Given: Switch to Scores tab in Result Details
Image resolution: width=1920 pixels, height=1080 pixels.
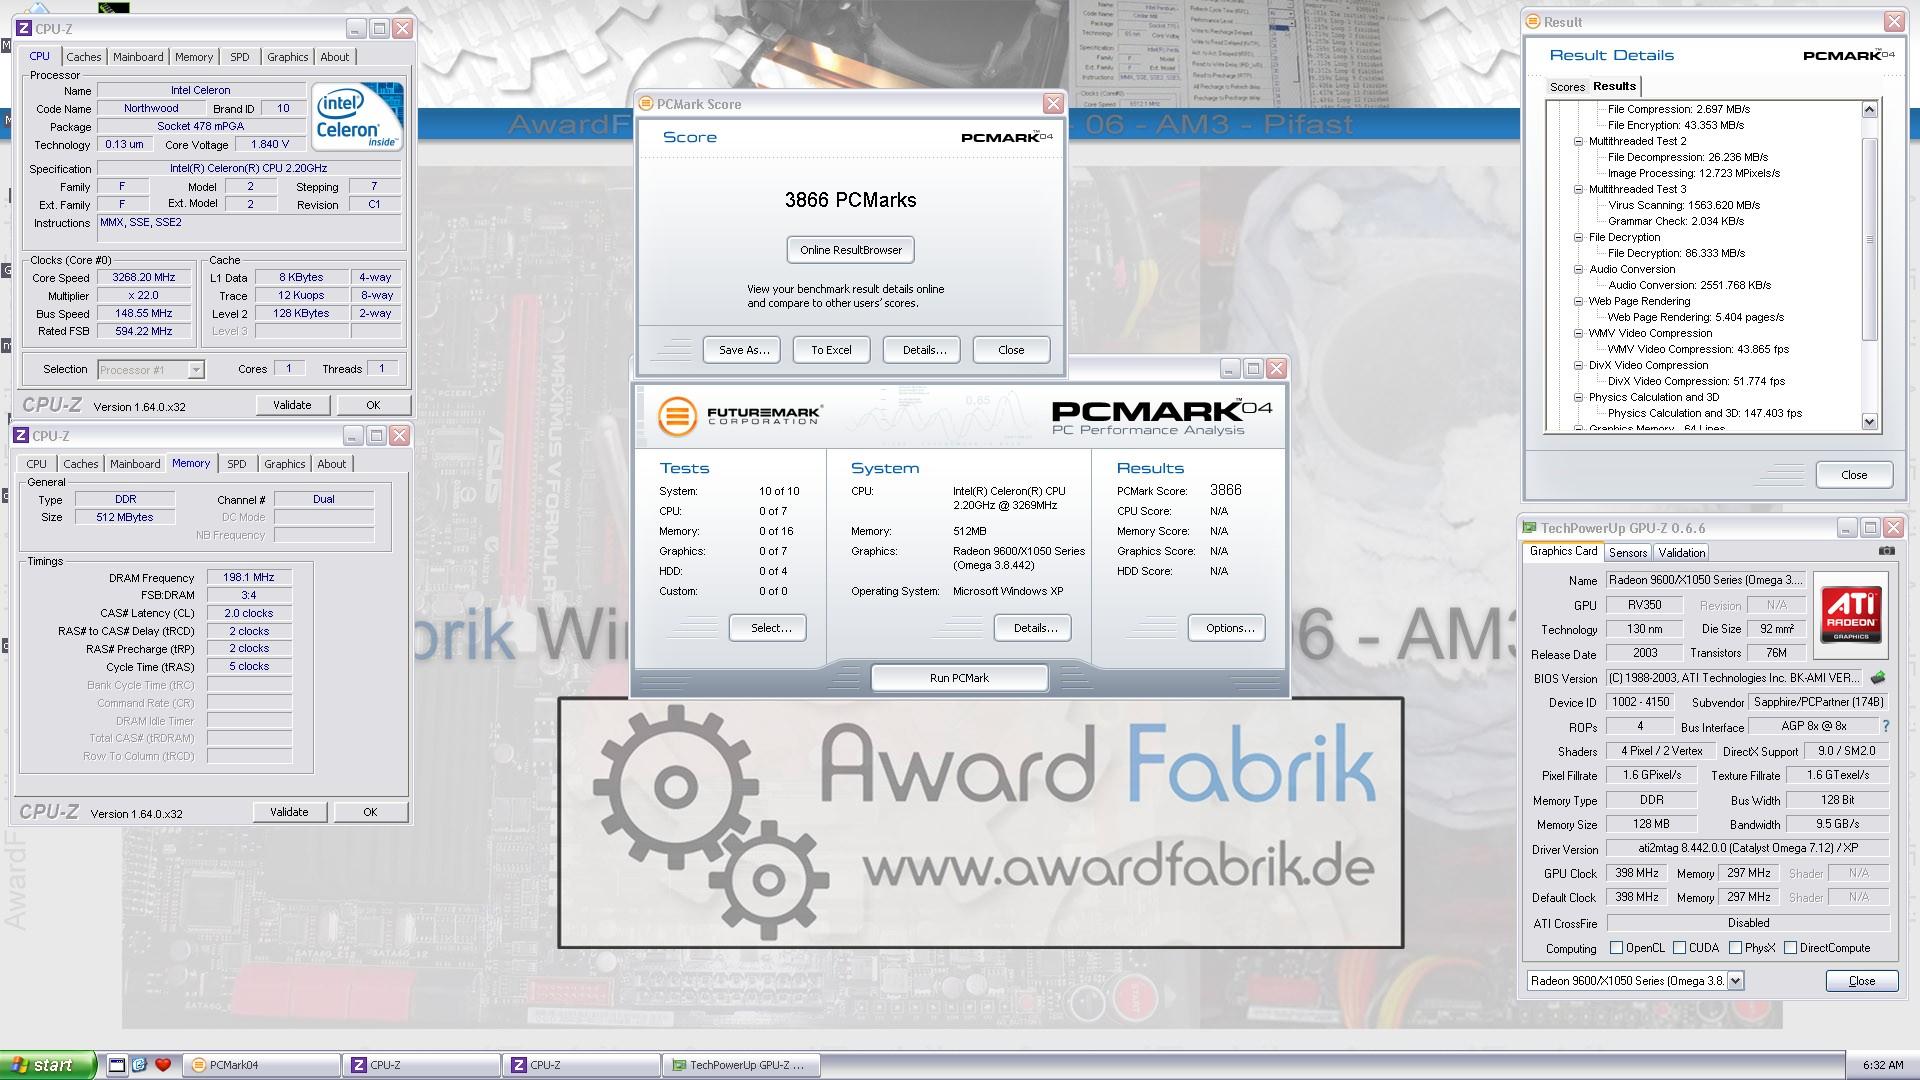Looking at the screenshot, I should [1566, 87].
